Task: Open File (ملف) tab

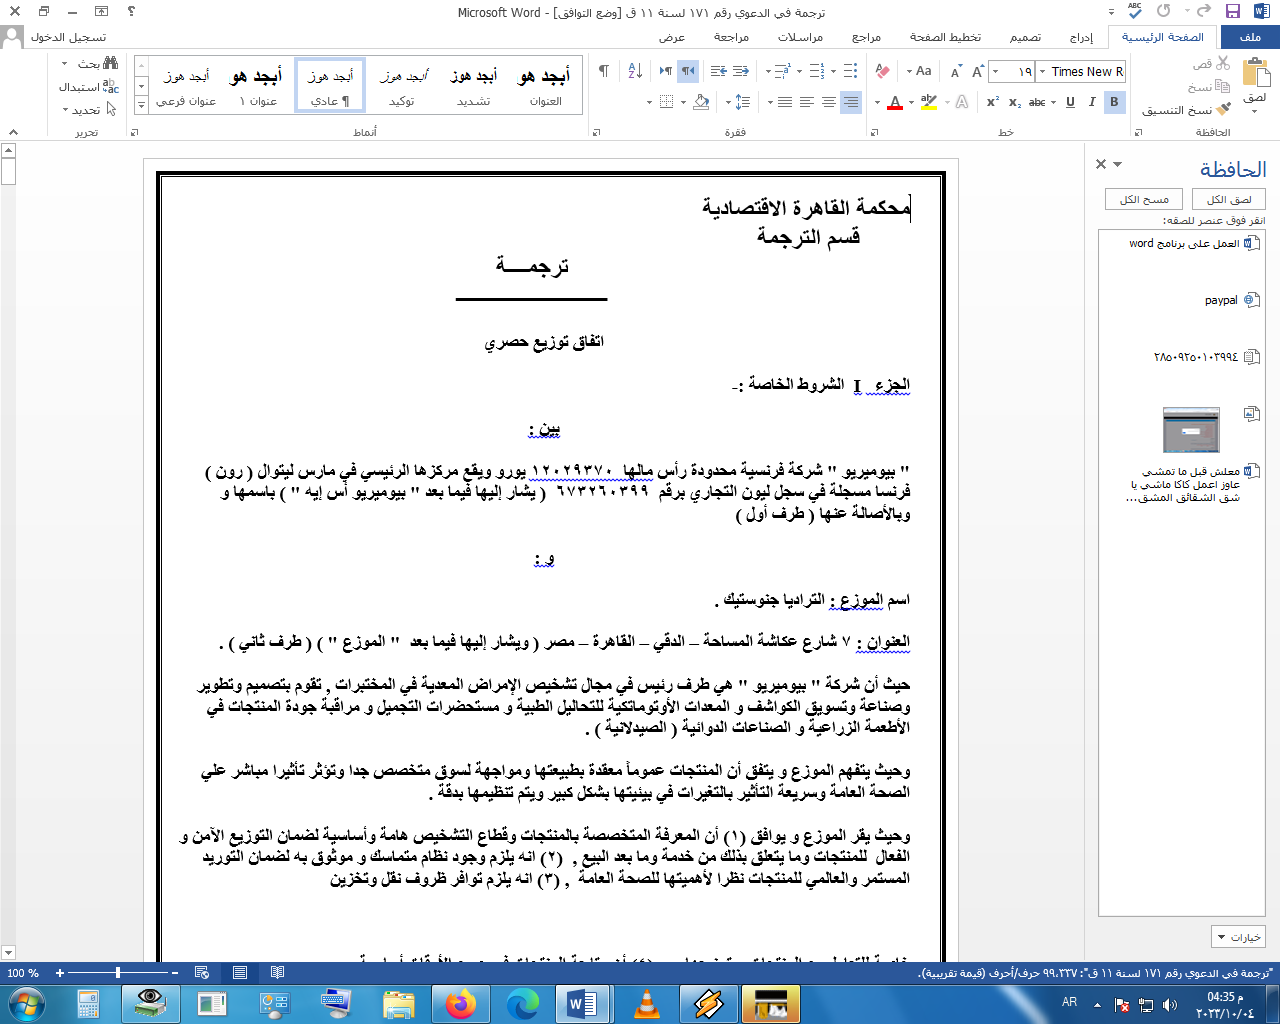Action: coord(1250,37)
